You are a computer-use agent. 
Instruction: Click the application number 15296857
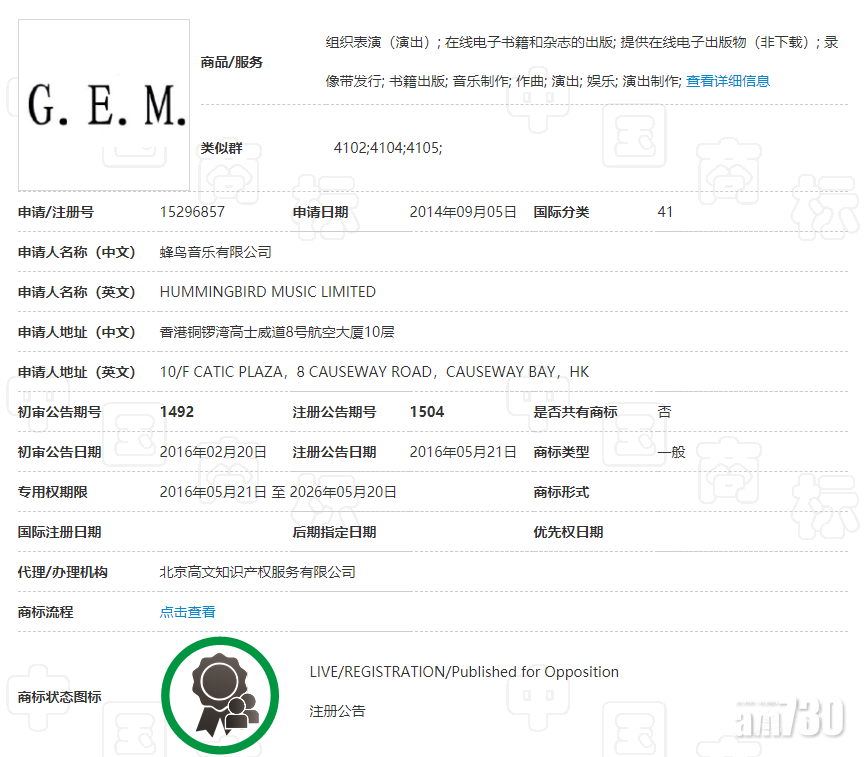coord(192,212)
